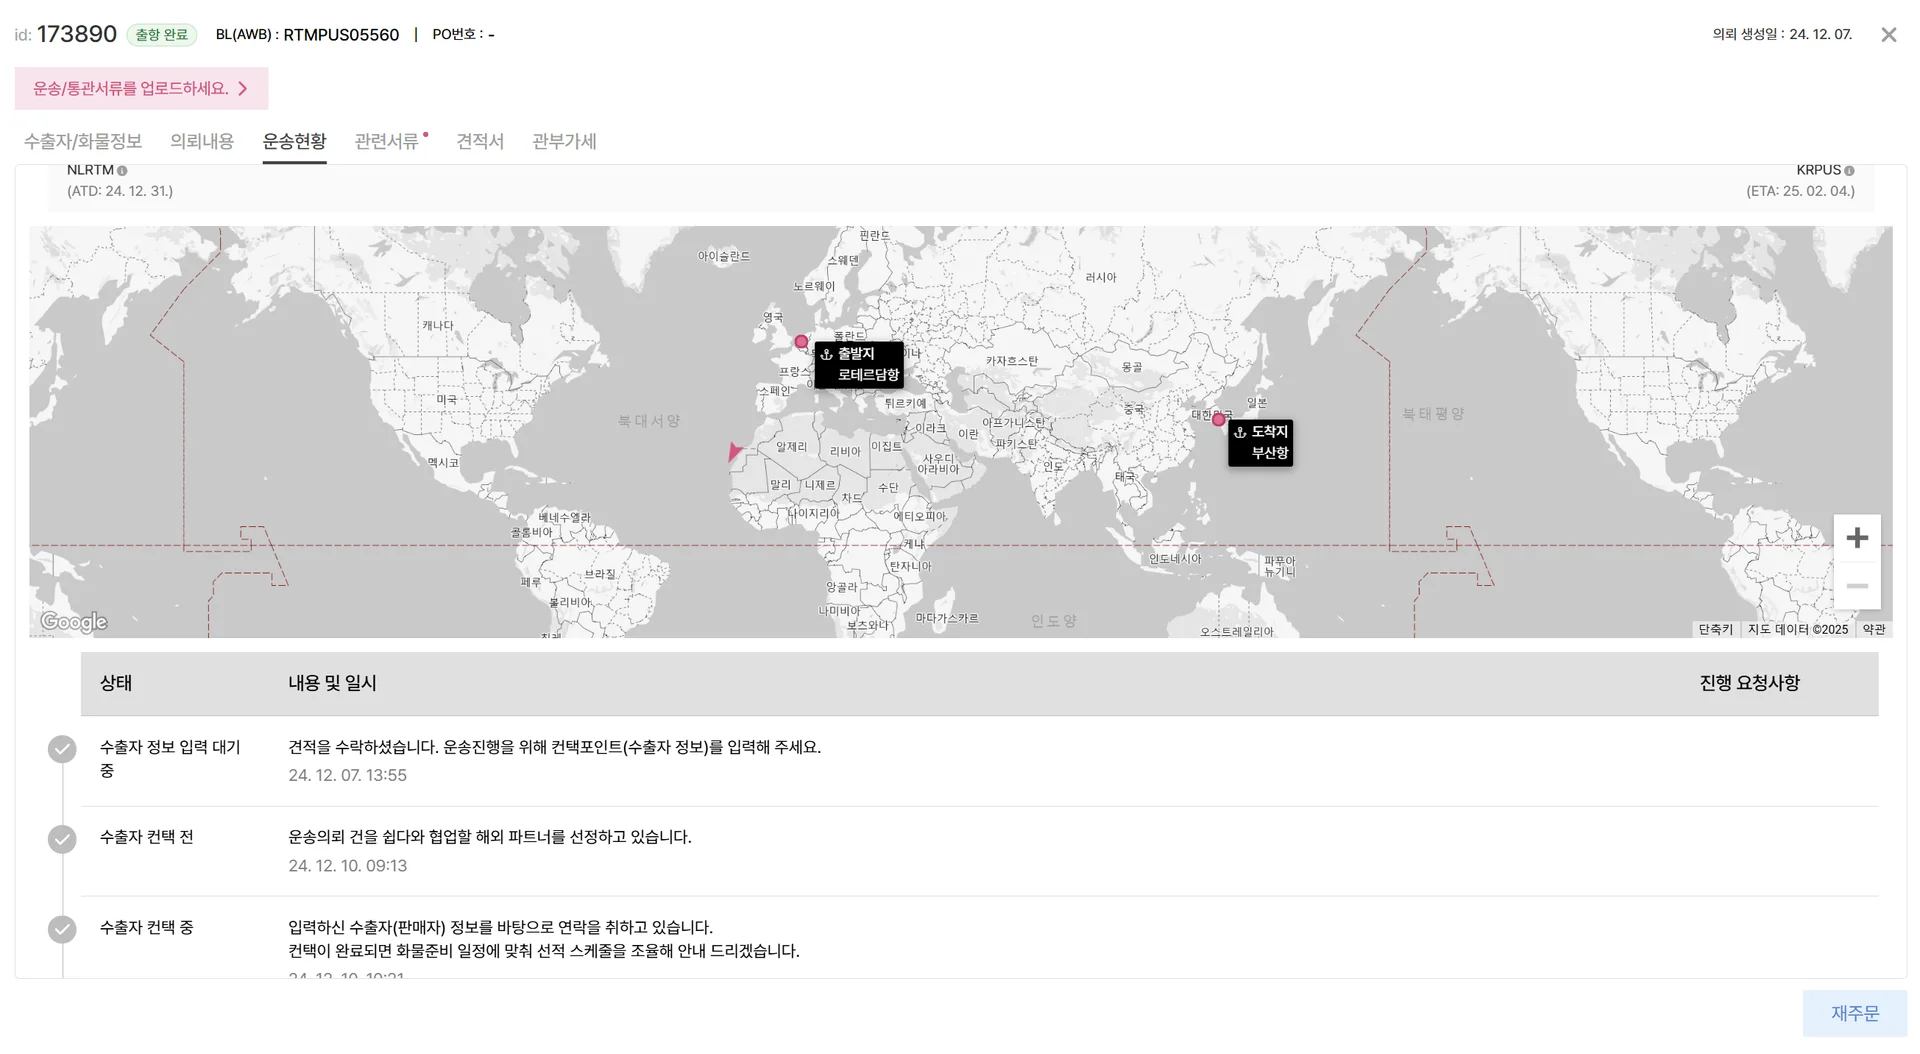Click the timestamp 24. 12. 07. 13:55
Image resolution: width=1920 pixels, height=1054 pixels.
(x=347, y=775)
